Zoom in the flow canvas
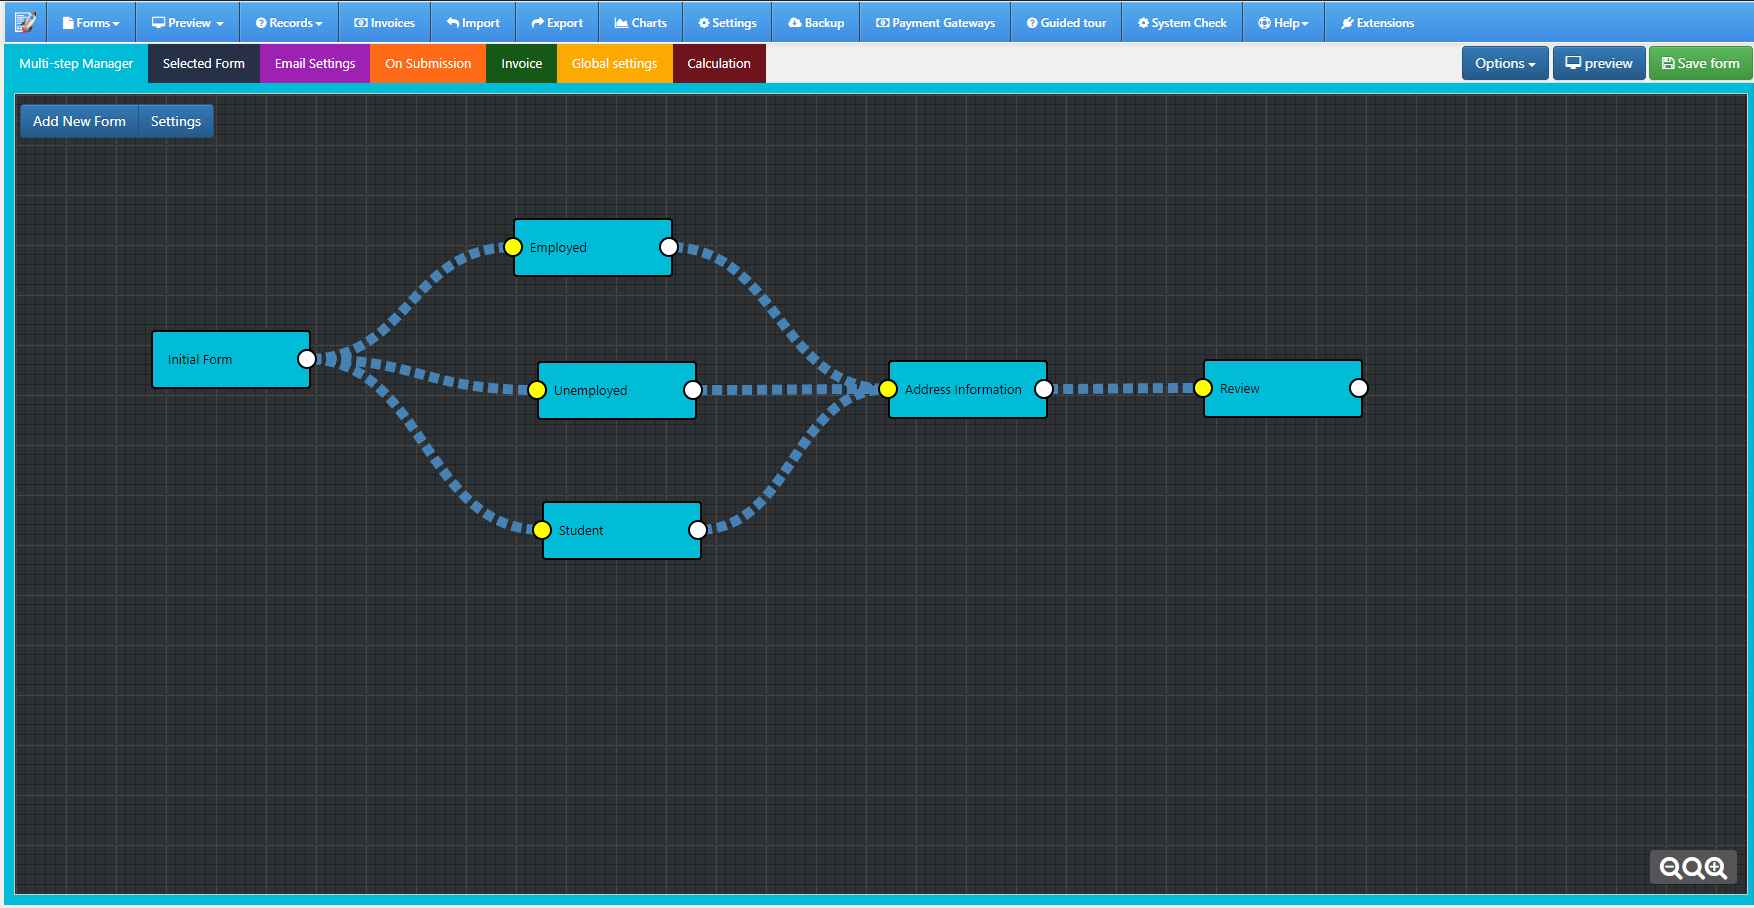The height and width of the screenshot is (908, 1754). tap(1716, 868)
